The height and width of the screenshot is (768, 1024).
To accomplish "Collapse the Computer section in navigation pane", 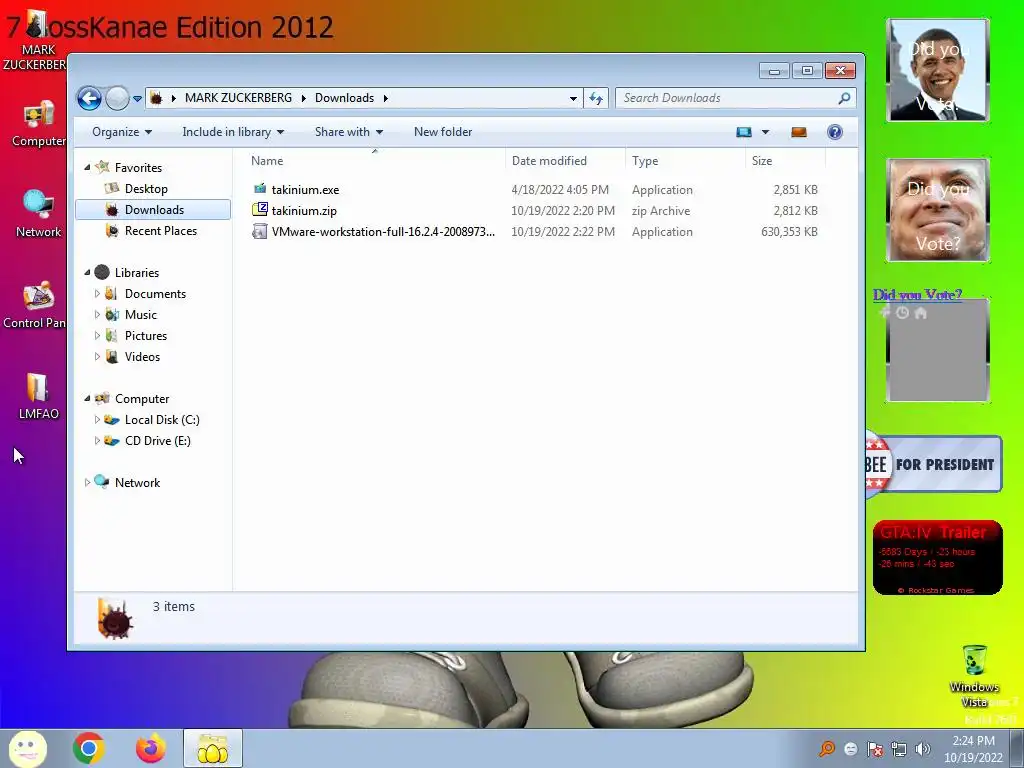I will point(87,399).
